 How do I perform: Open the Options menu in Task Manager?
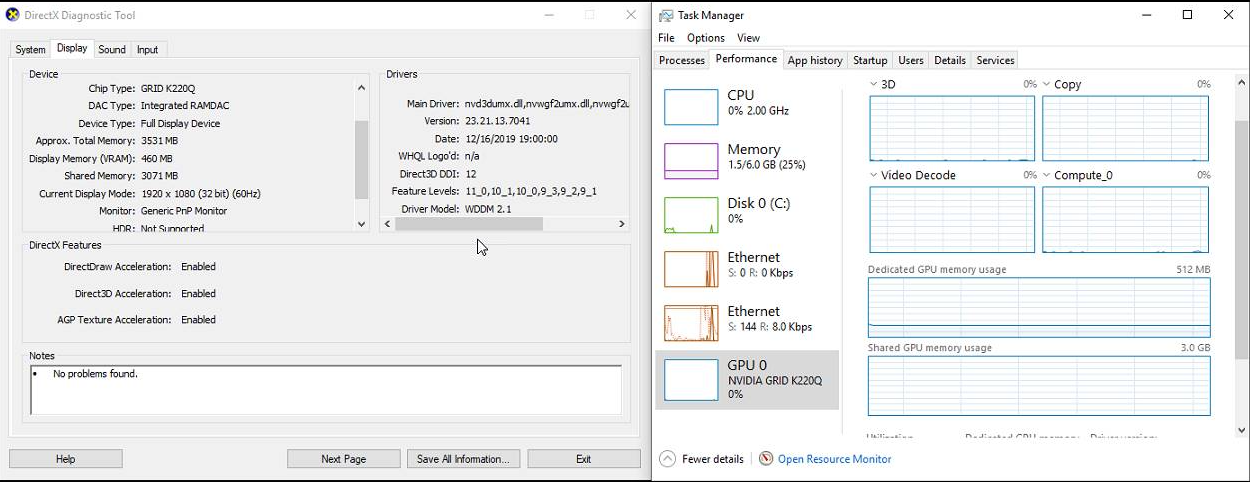tap(706, 38)
